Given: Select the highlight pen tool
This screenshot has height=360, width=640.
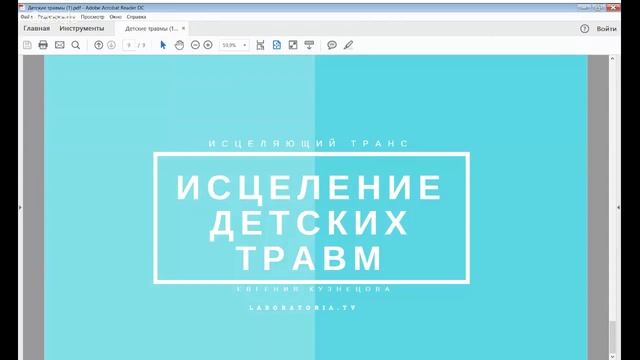Looking at the screenshot, I should click(348, 45).
